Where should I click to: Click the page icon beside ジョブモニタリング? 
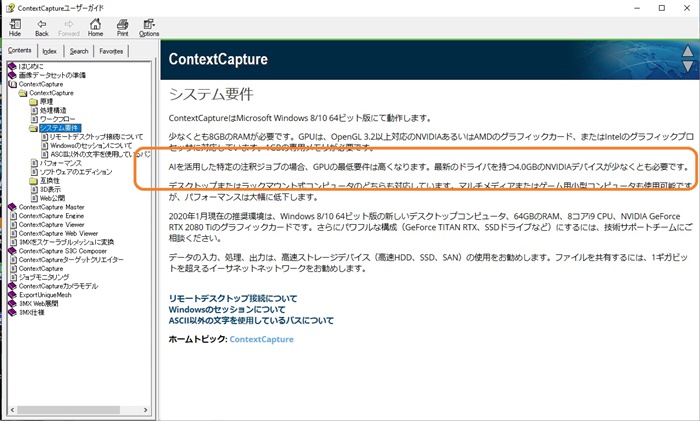(13, 277)
